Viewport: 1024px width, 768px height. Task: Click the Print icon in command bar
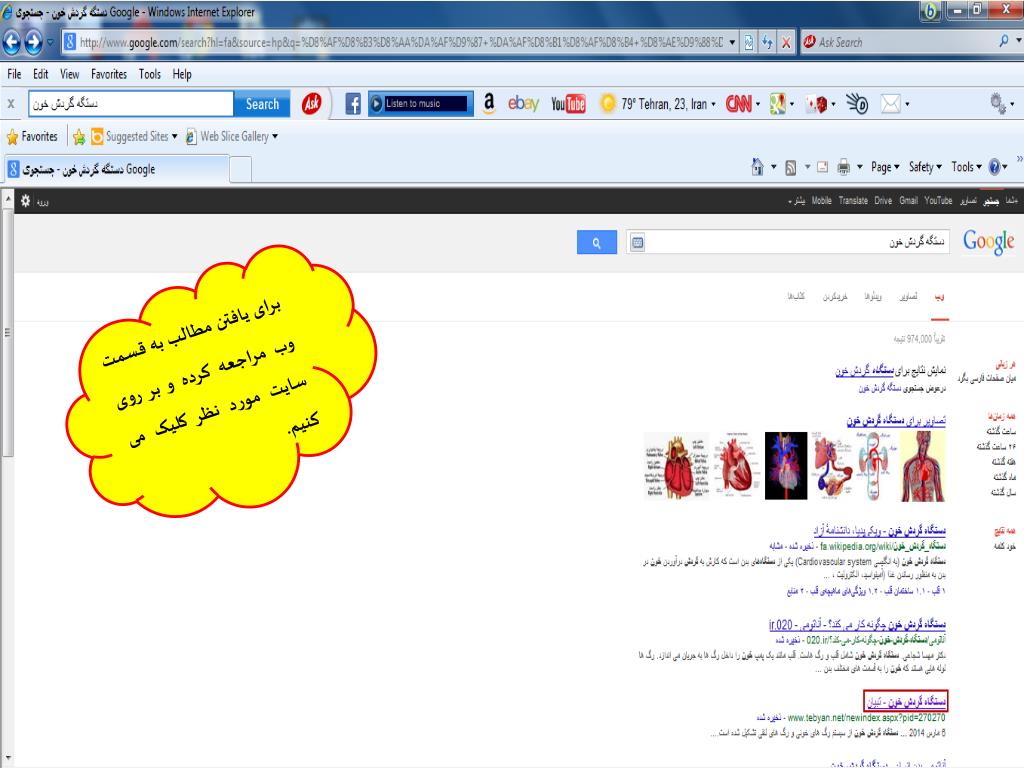click(844, 167)
